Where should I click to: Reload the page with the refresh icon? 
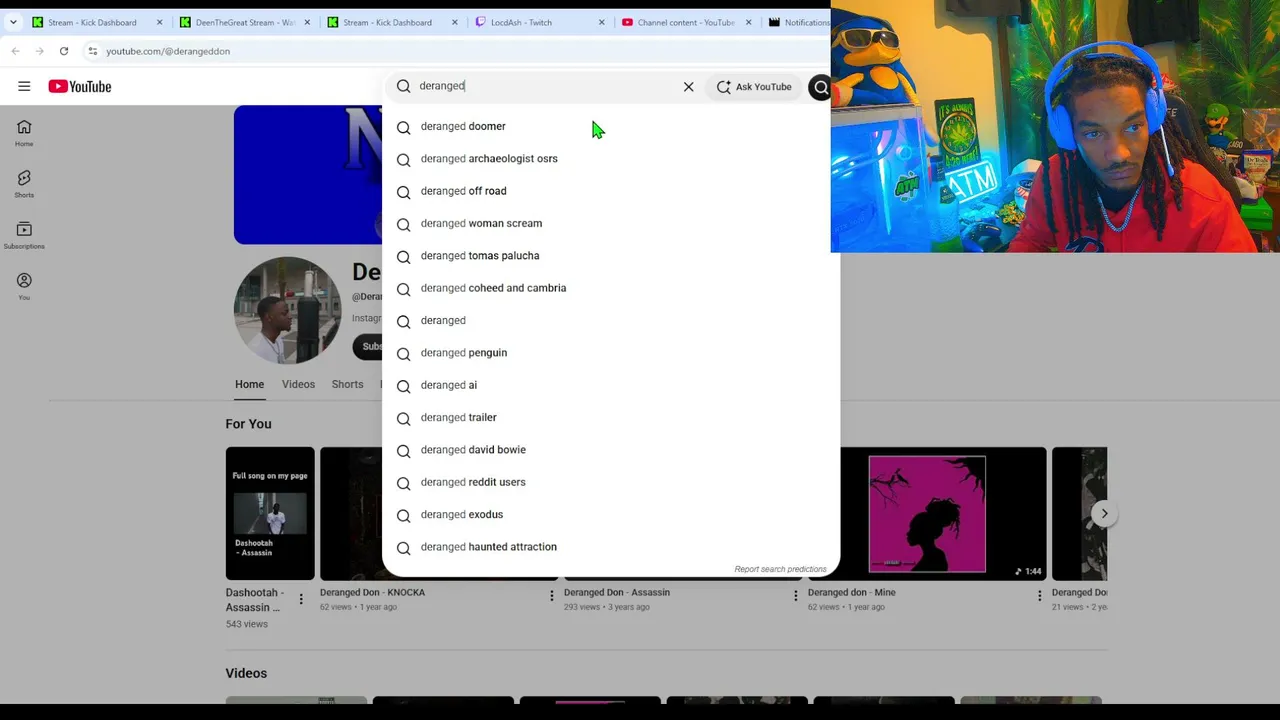pos(63,51)
